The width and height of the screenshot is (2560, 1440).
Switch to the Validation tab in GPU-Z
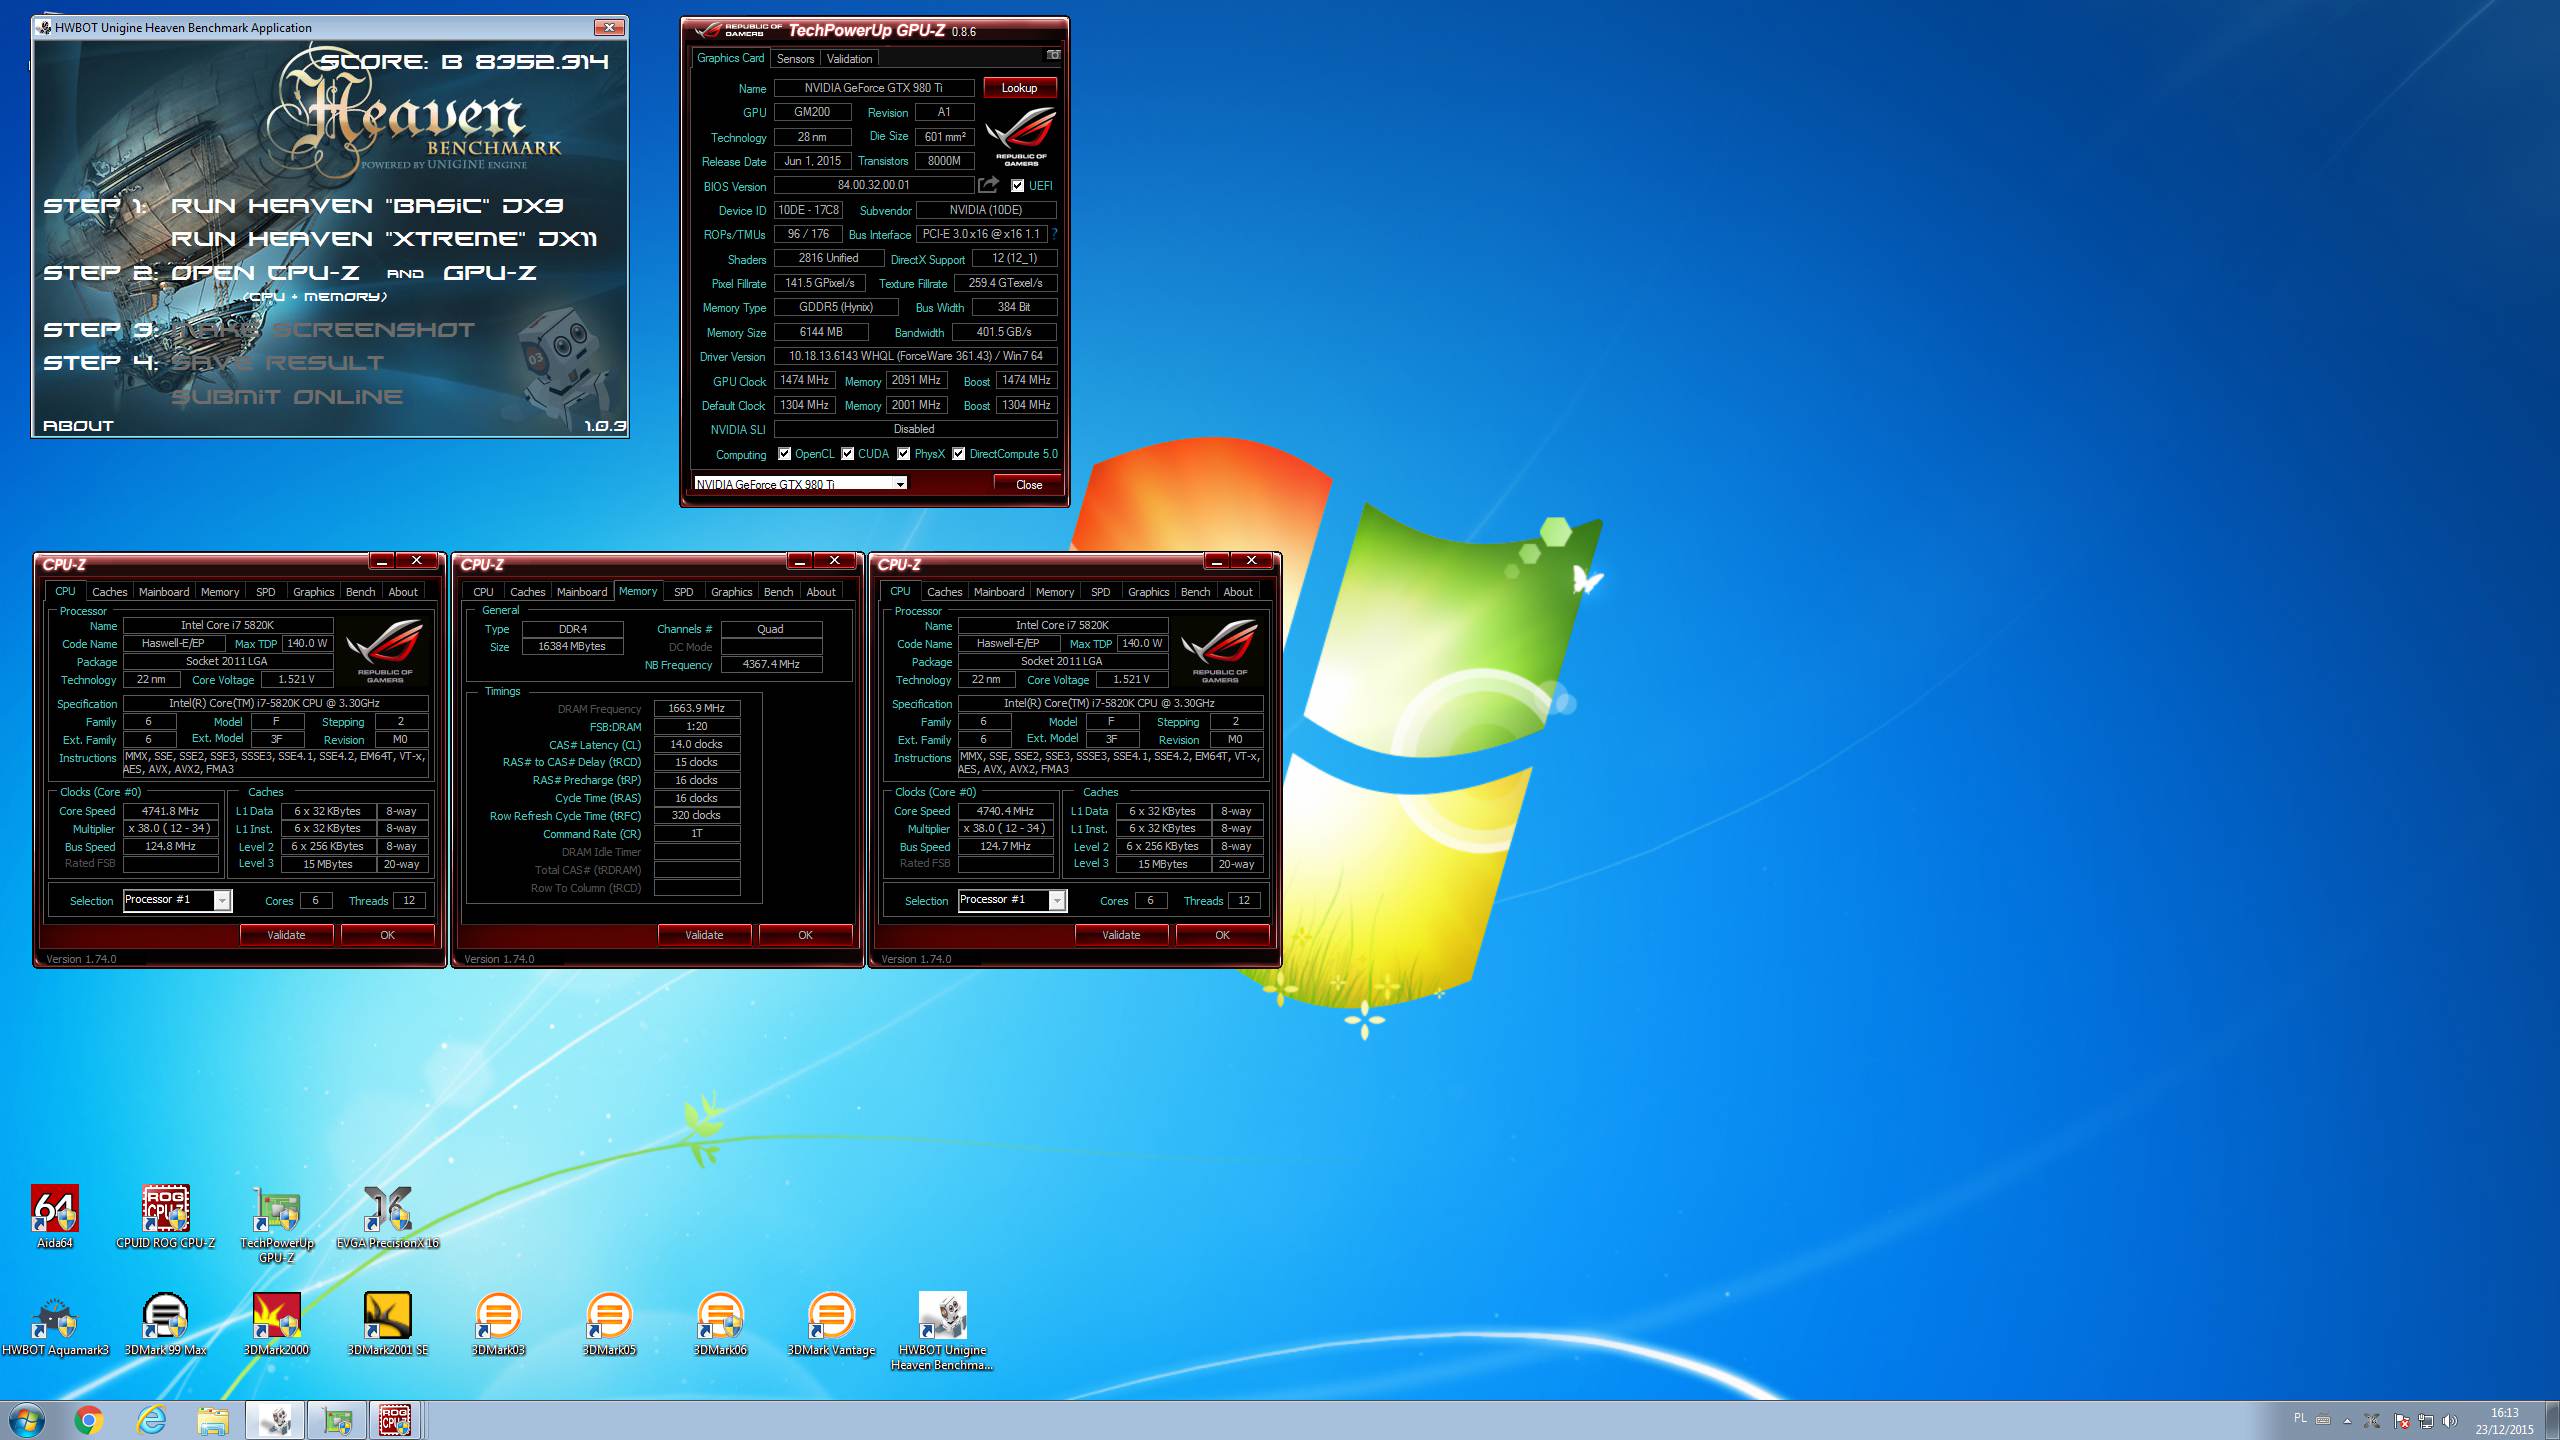coord(850,59)
